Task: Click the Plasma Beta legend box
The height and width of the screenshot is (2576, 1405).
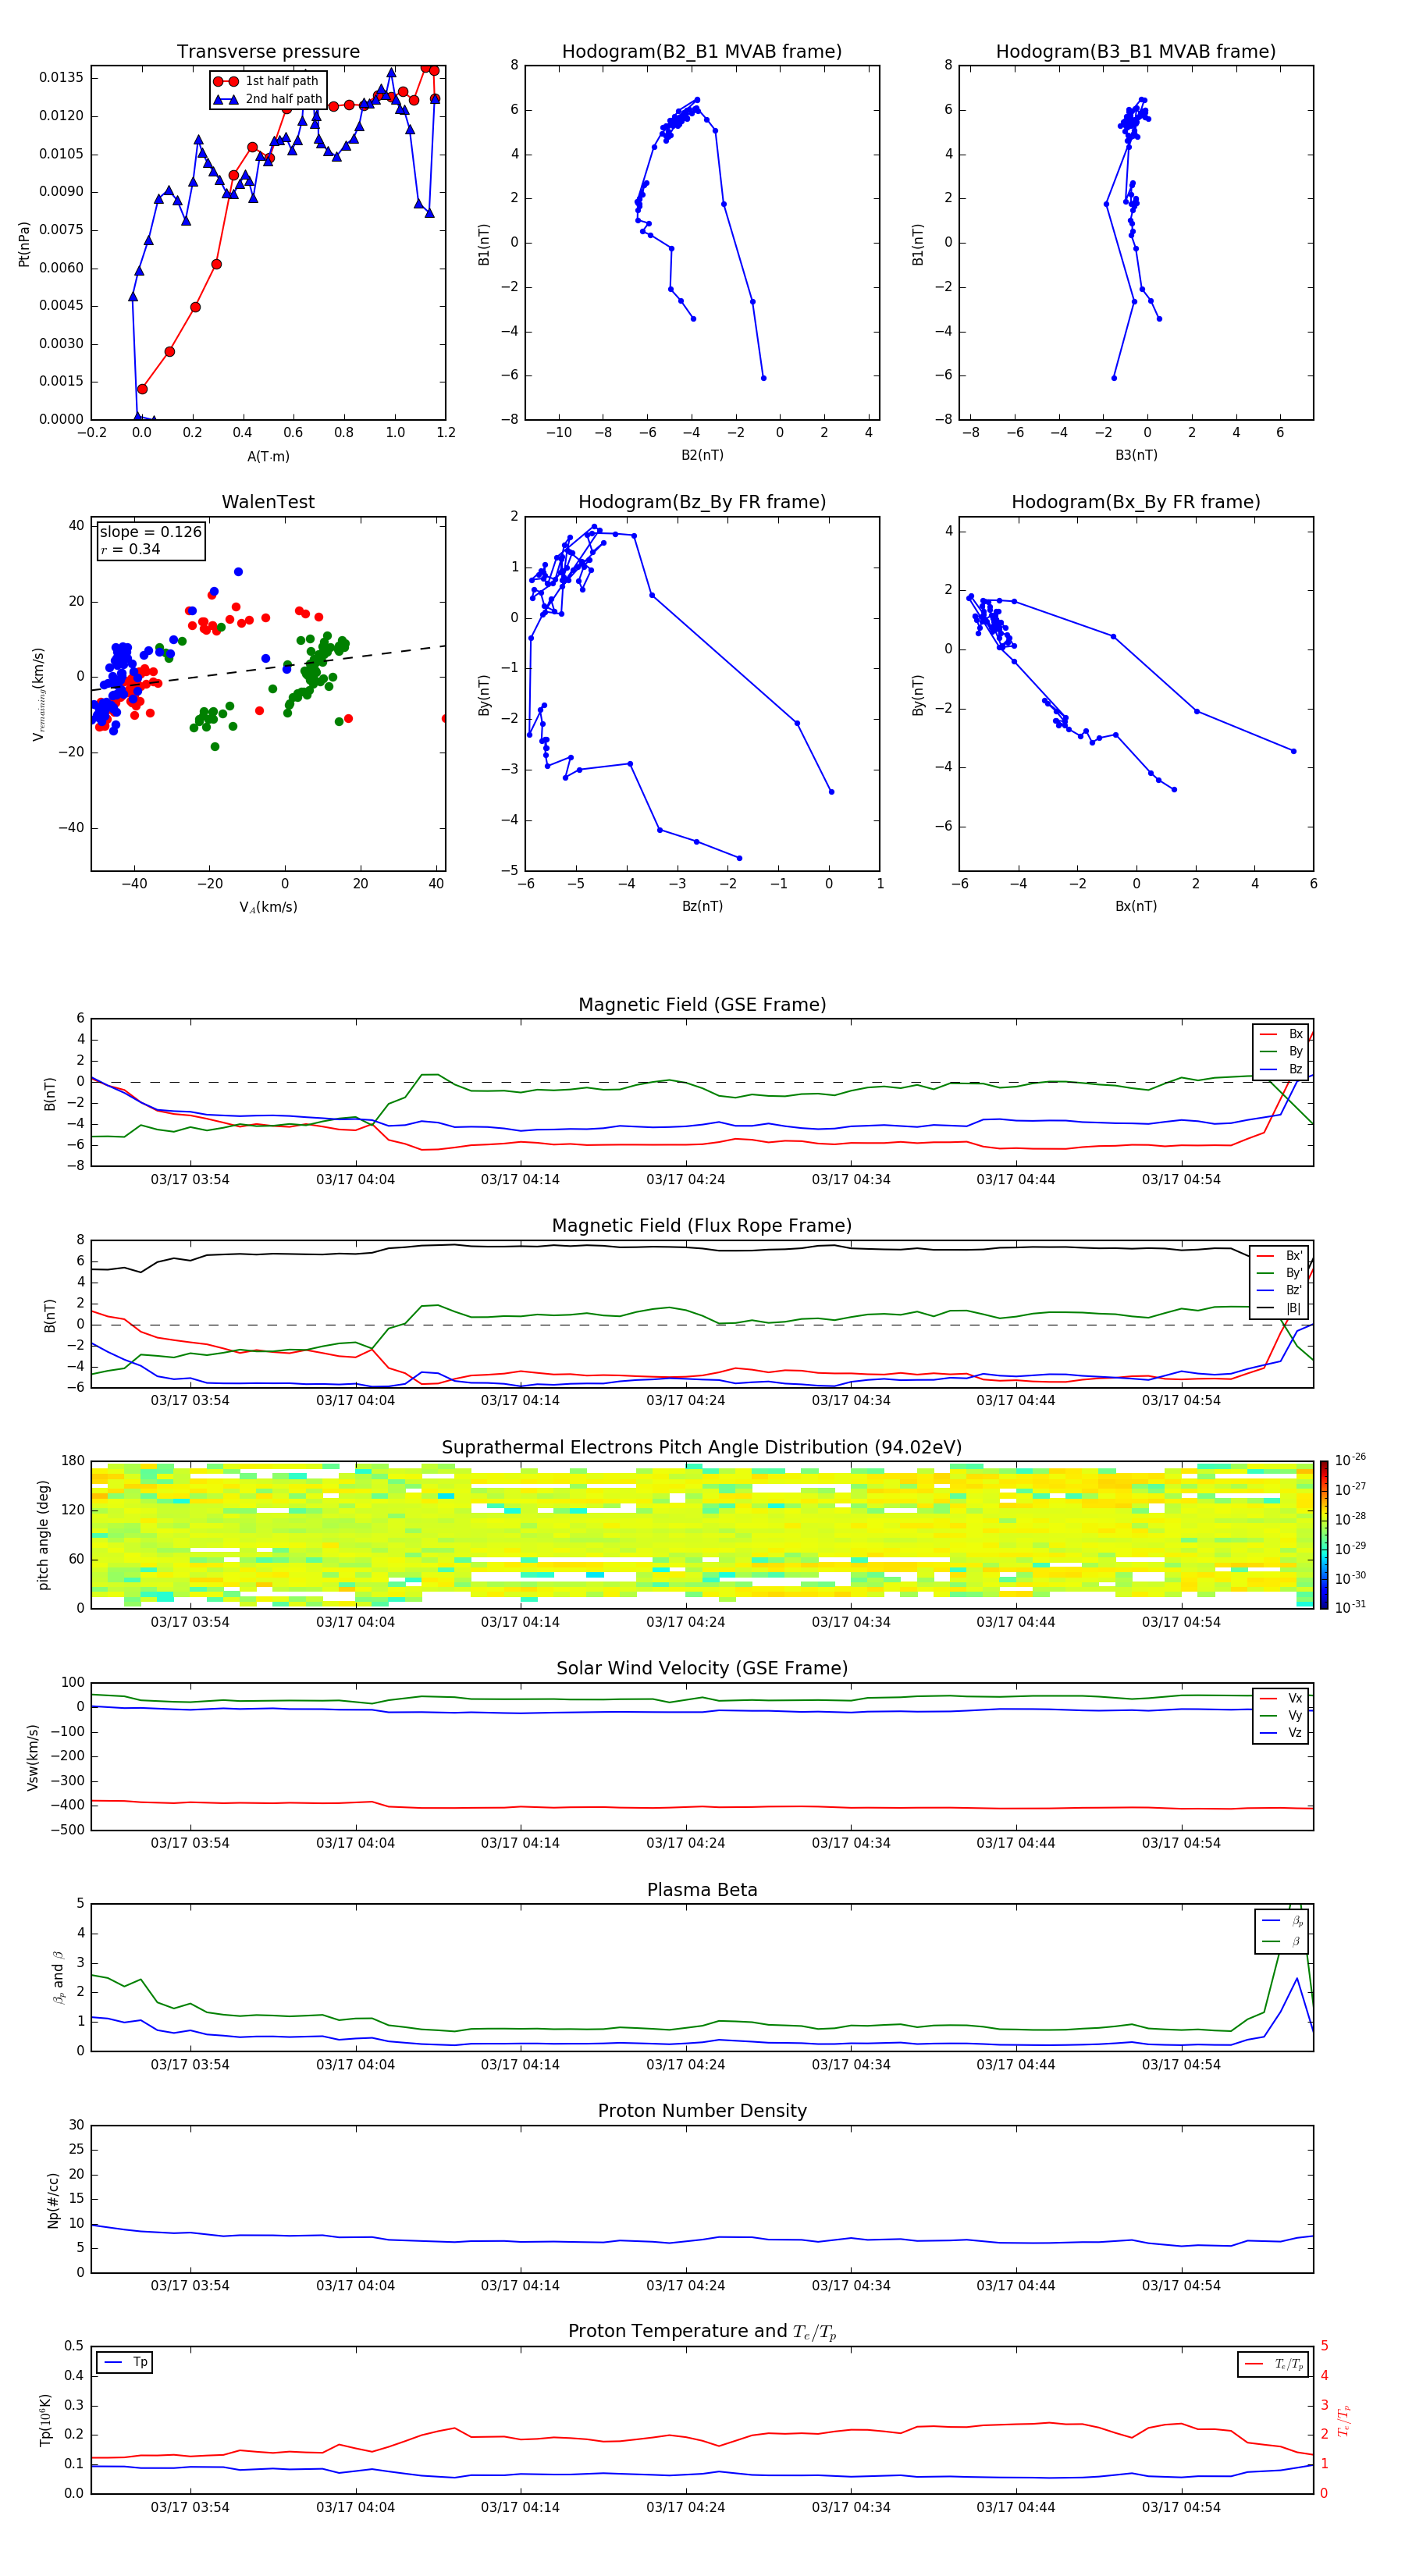Action: [1281, 1930]
